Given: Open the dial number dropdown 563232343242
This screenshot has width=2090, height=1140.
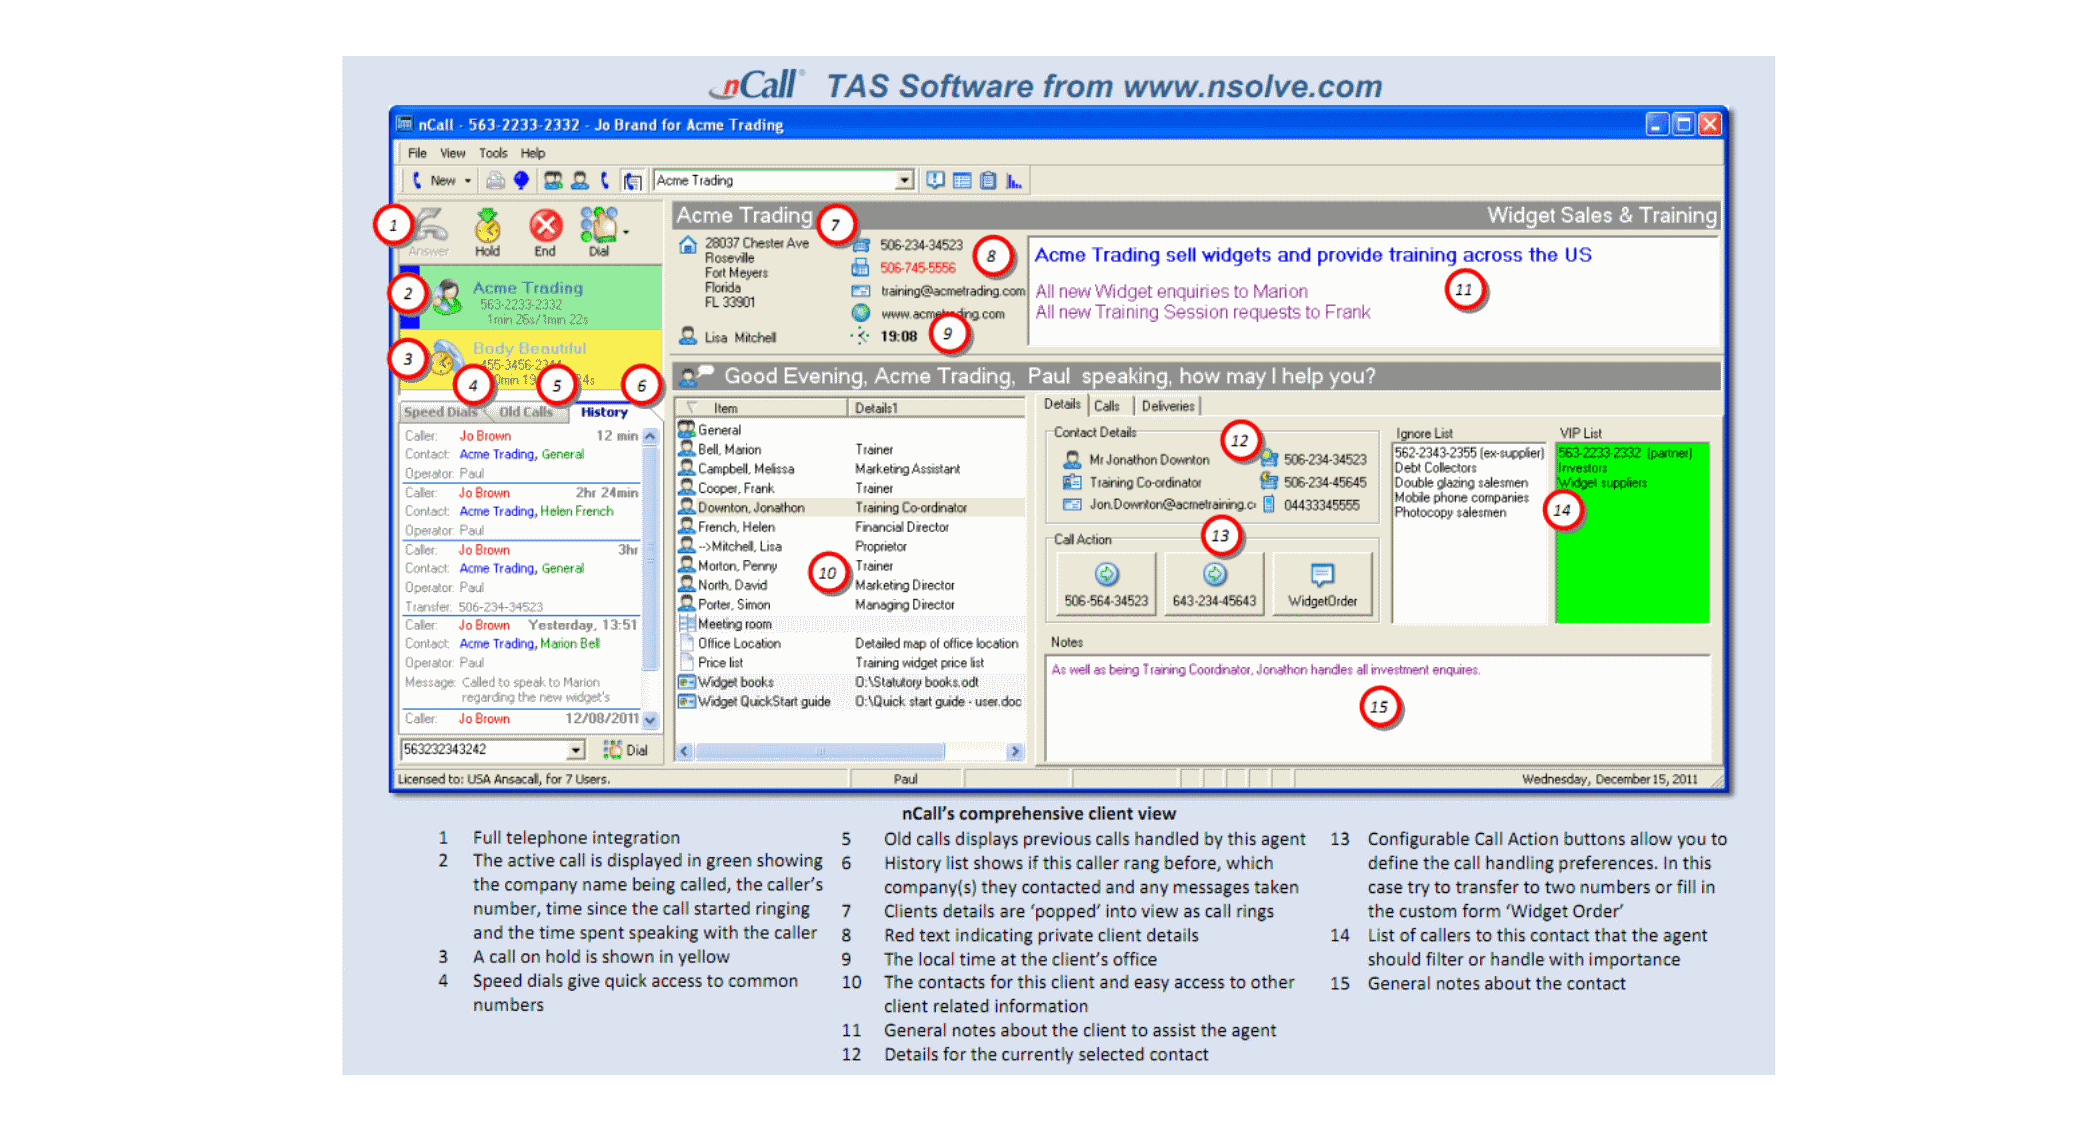Looking at the screenshot, I should [x=576, y=750].
